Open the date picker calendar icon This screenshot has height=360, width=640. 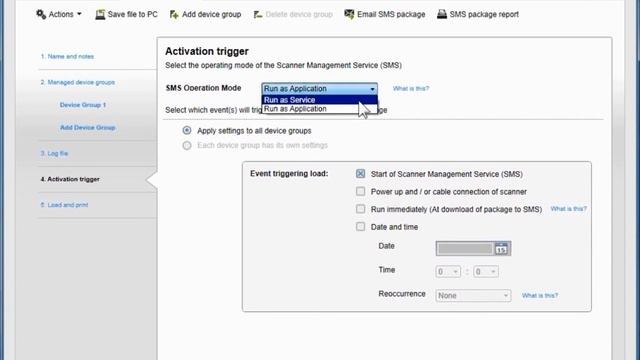(x=501, y=248)
